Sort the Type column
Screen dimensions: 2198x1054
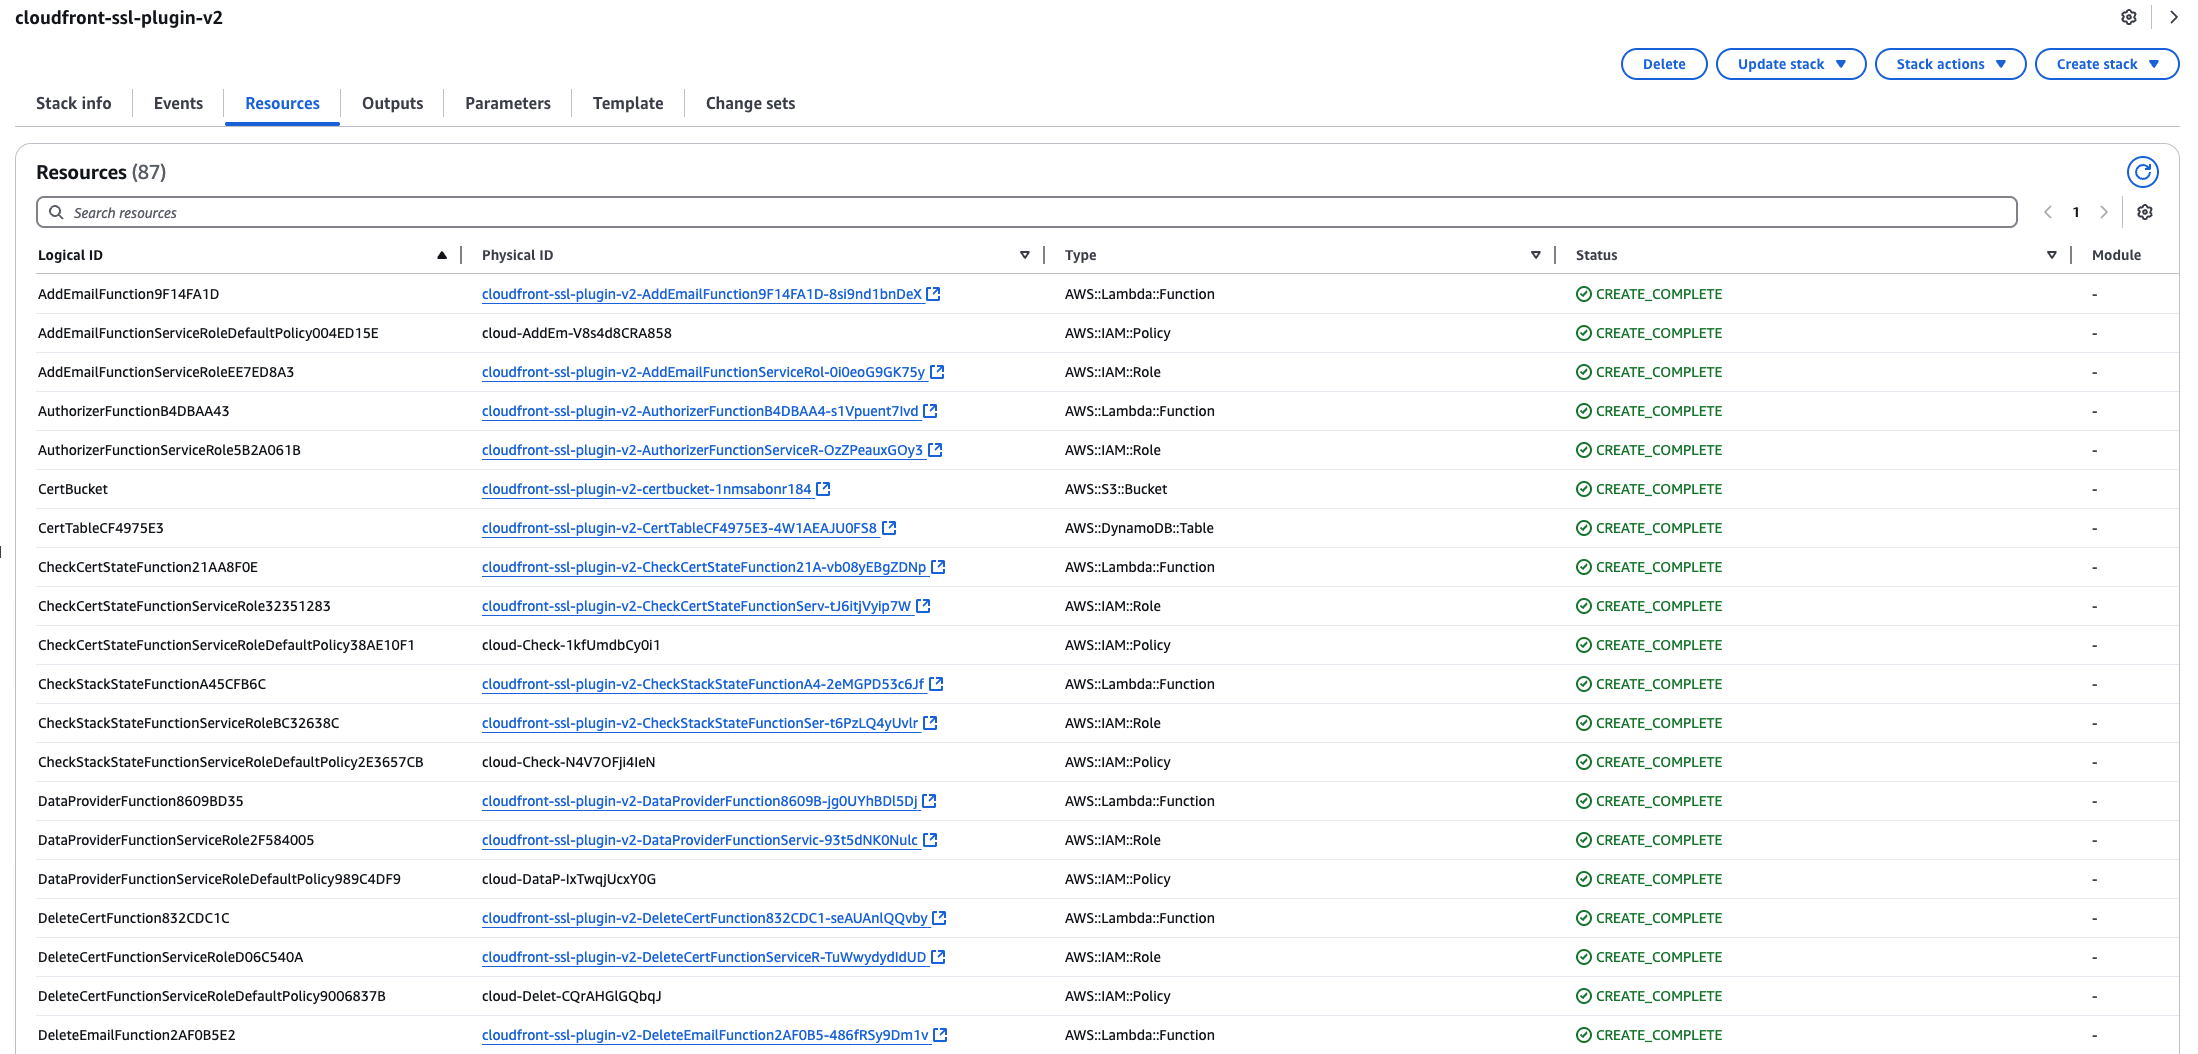click(x=1536, y=255)
